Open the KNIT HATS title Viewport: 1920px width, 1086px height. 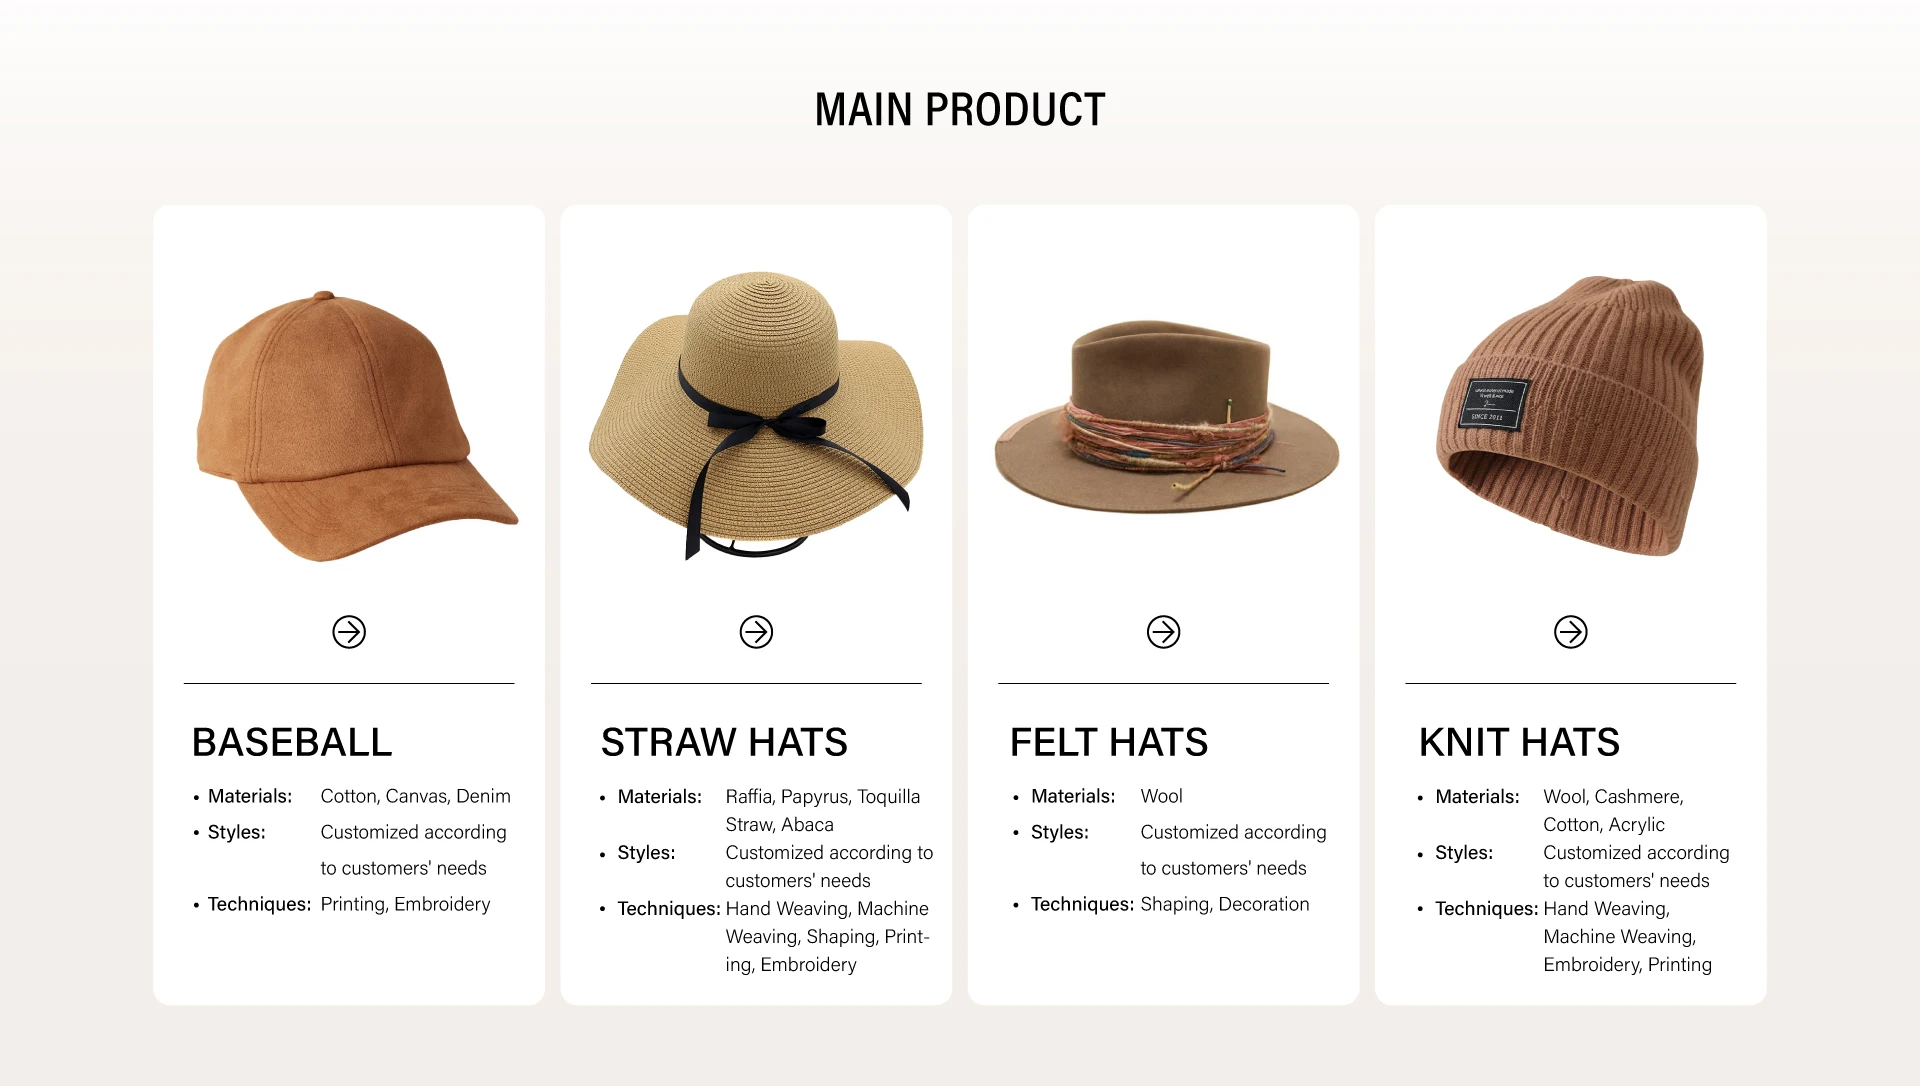pos(1519,742)
